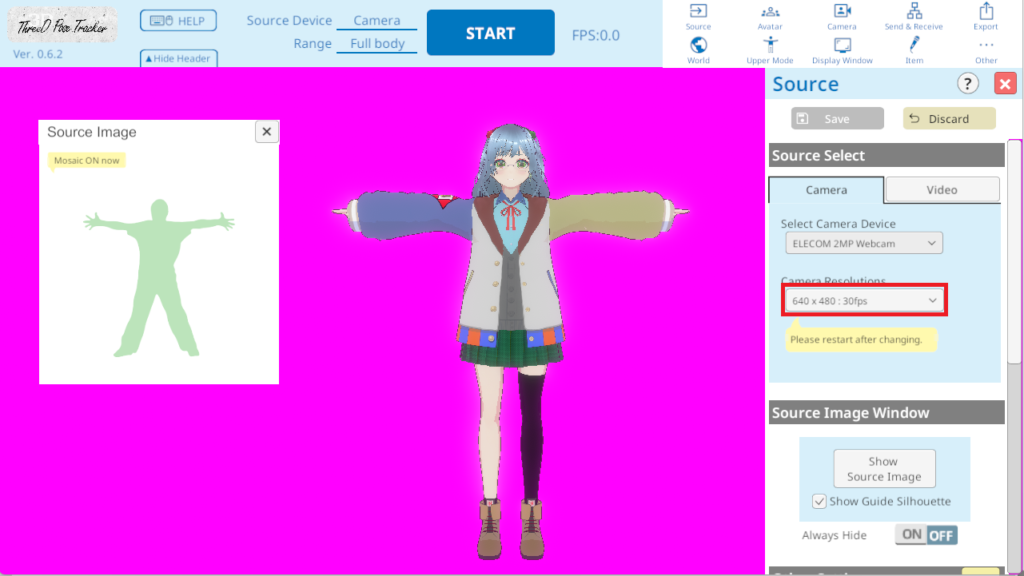
Task: Click Hide Header button
Action: coord(178,58)
